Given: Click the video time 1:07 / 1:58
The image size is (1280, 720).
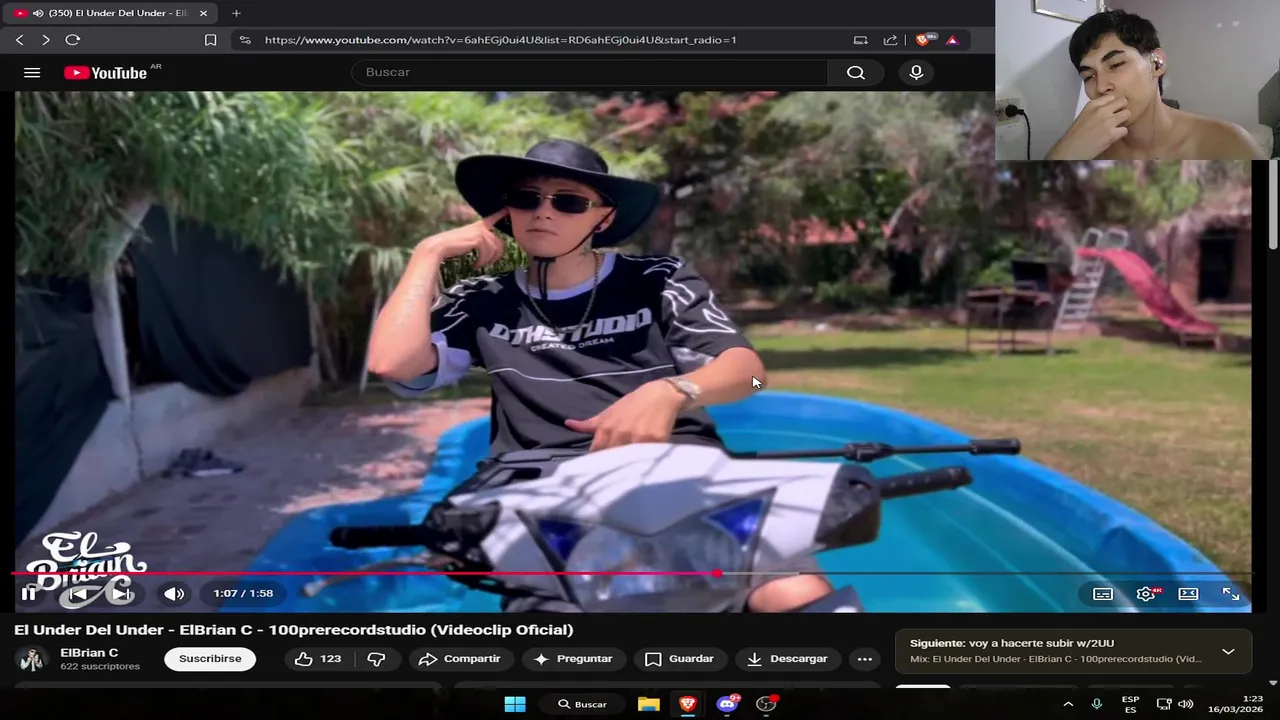Looking at the screenshot, I should point(243,593).
